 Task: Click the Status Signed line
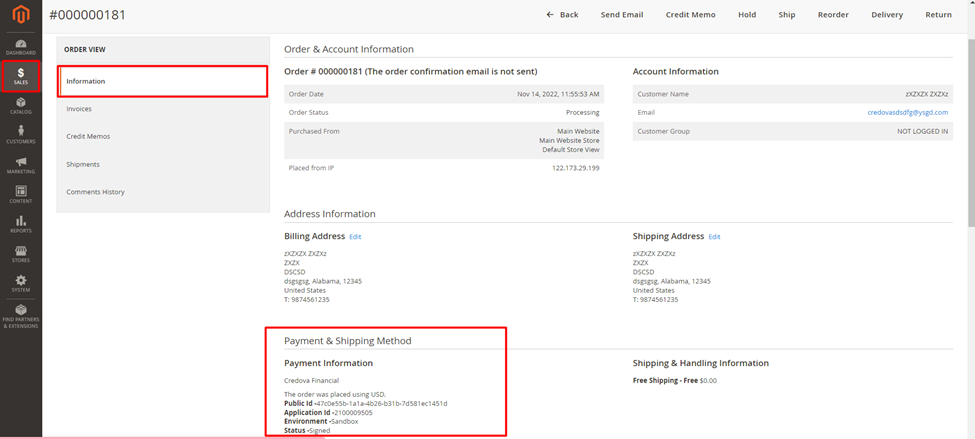coord(307,430)
